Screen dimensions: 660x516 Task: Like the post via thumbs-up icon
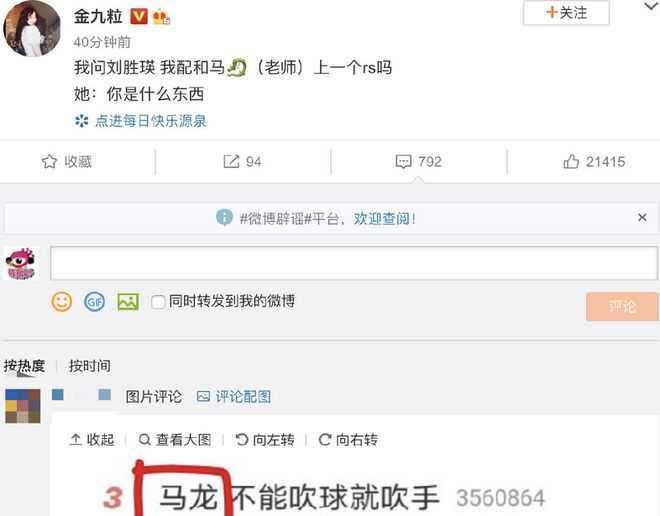571,162
